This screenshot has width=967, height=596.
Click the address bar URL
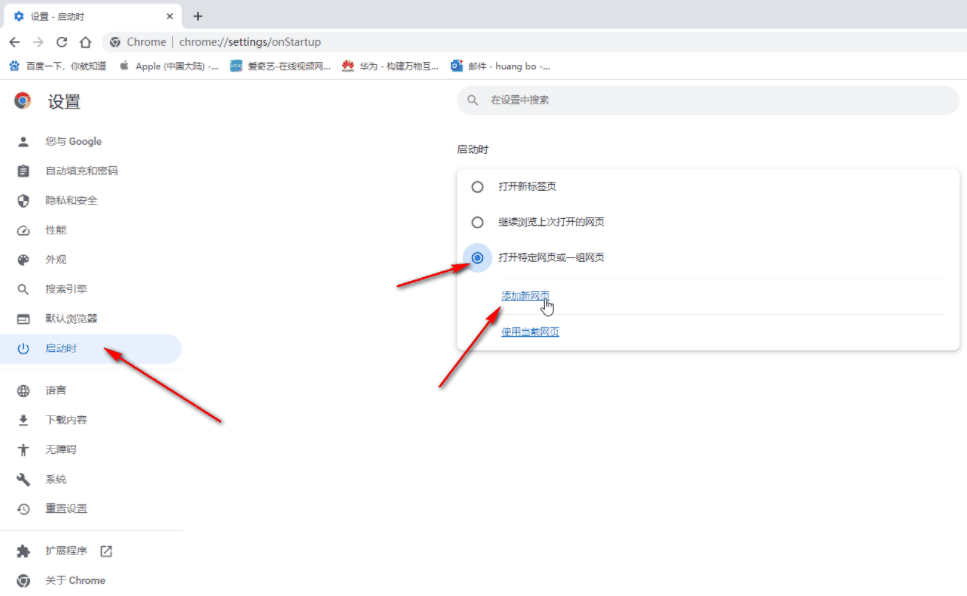pyautogui.click(x=250, y=42)
